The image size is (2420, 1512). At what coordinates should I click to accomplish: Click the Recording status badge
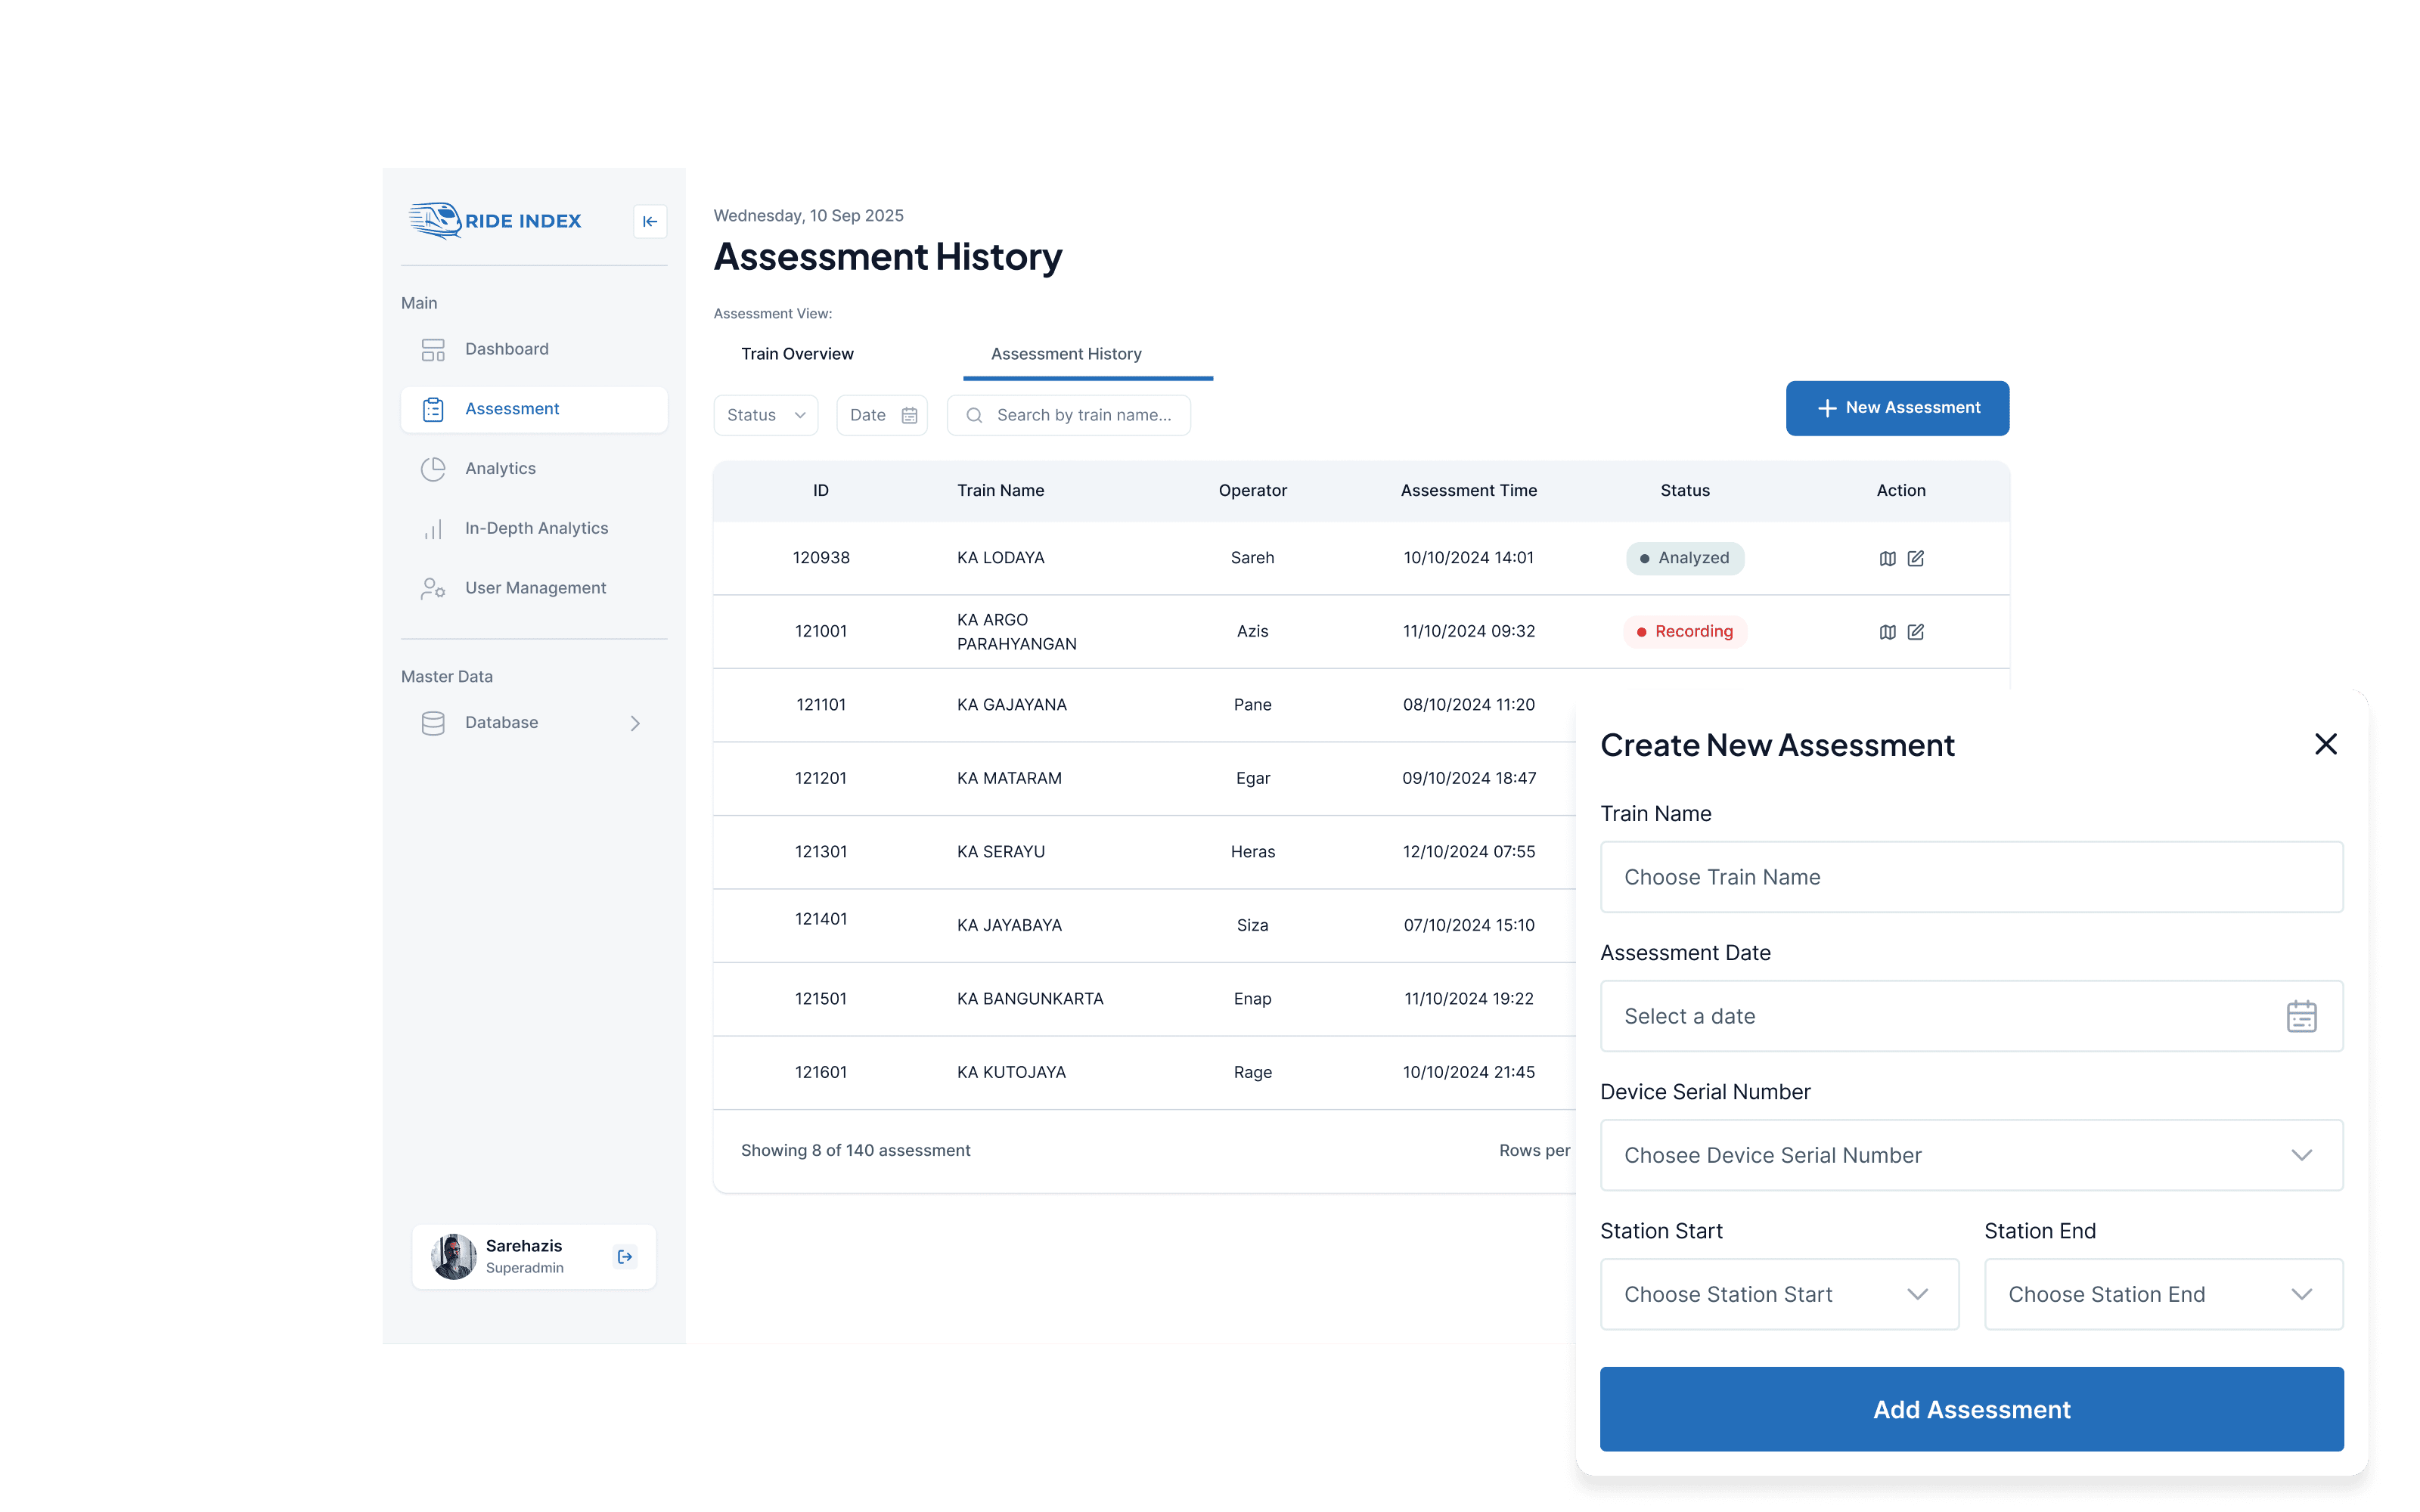pos(1685,632)
